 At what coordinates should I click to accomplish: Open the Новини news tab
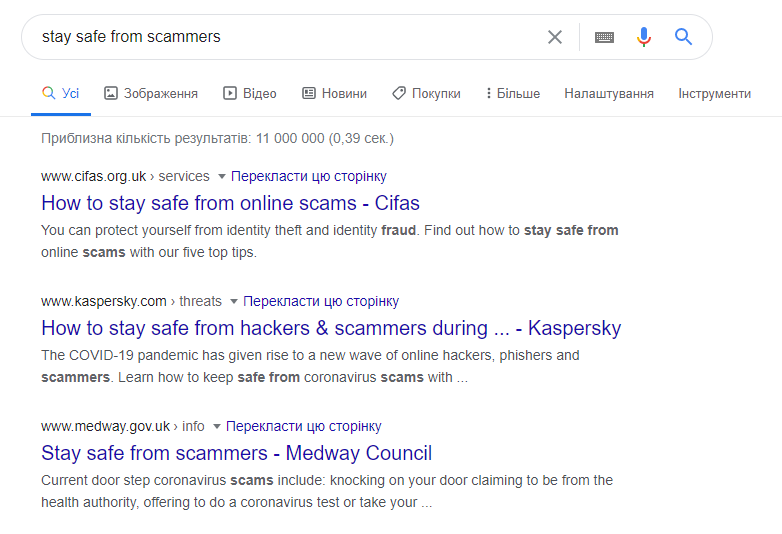coord(334,93)
